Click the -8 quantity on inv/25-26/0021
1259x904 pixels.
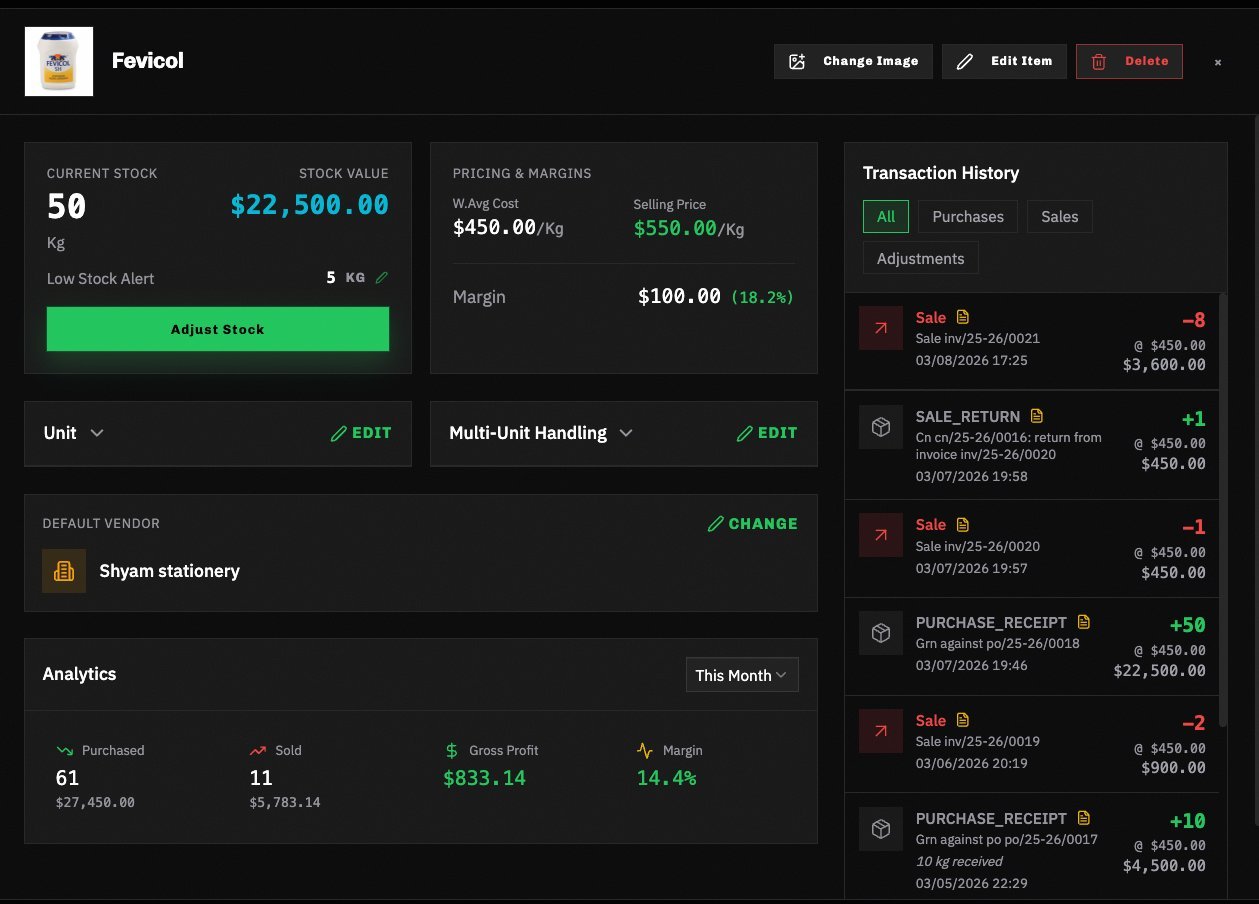click(1193, 320)
